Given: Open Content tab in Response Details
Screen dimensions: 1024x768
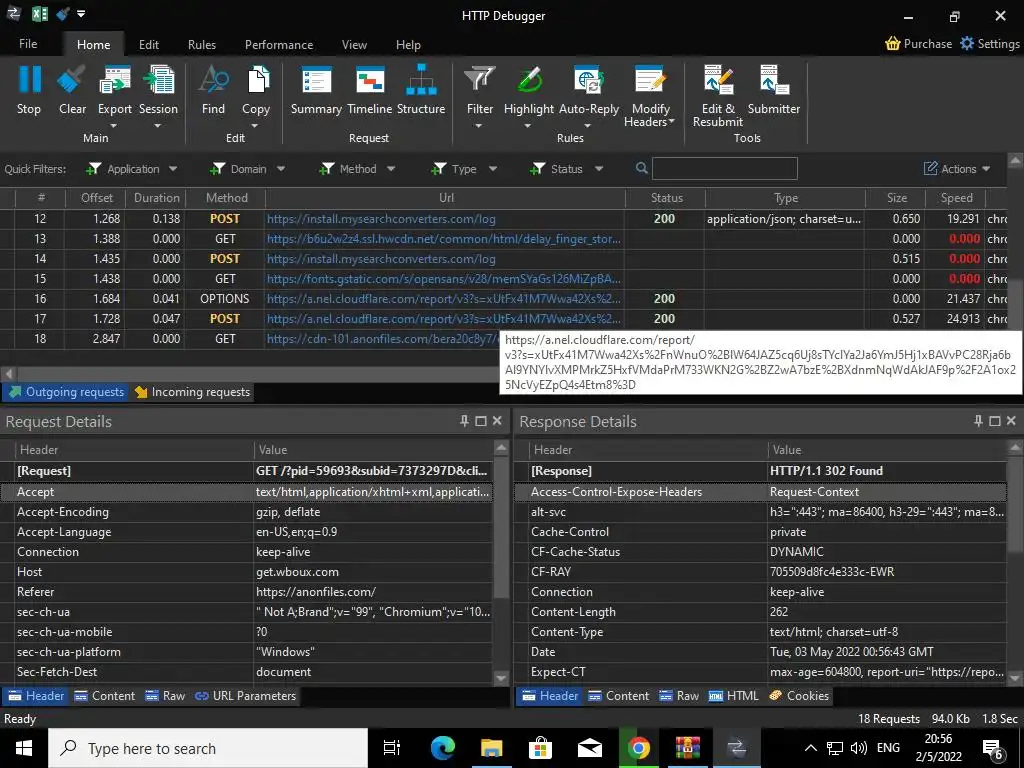Looking at the screenshot, I should point(619,696).
